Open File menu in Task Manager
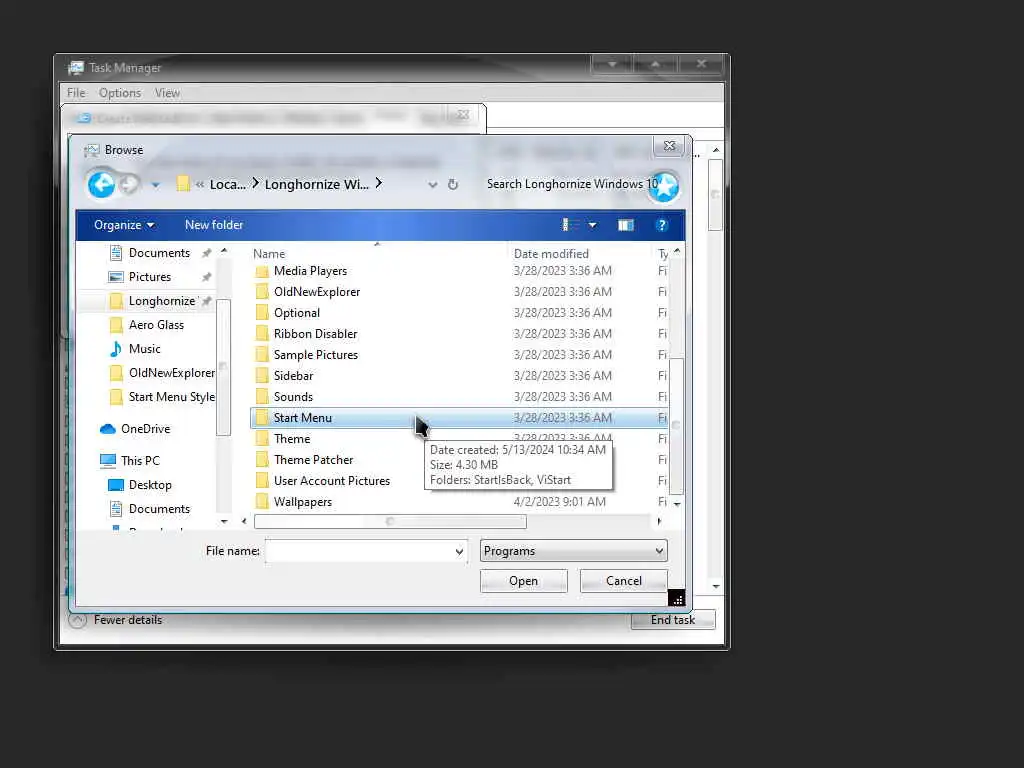 [76, 93]
